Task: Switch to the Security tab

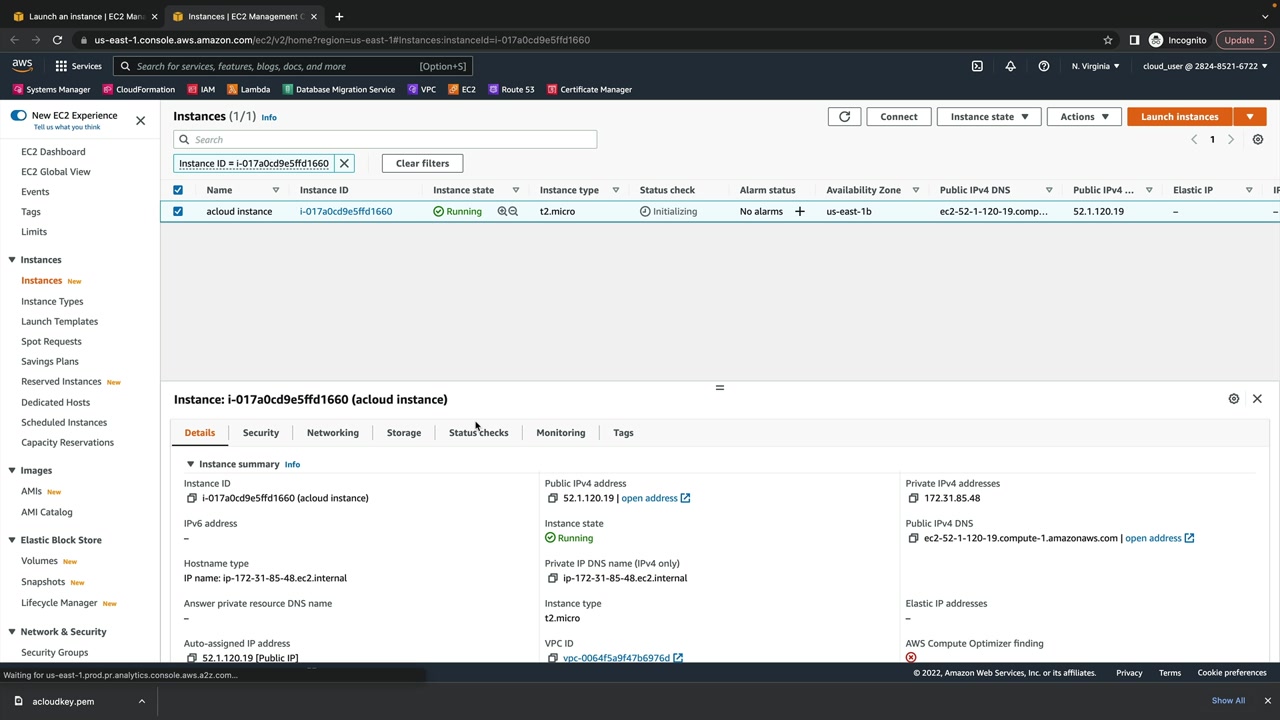Action: (x=261, y=433)
